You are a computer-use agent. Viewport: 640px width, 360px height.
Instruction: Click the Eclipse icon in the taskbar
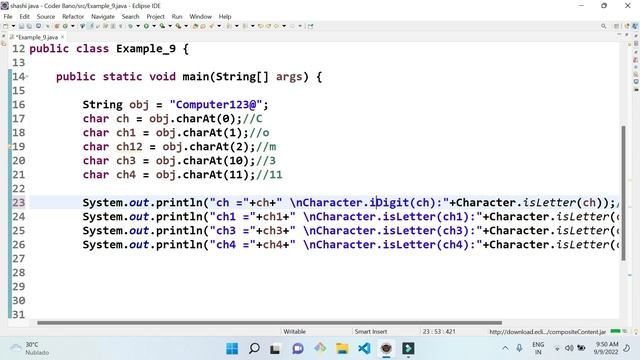(x=386, y=349)
